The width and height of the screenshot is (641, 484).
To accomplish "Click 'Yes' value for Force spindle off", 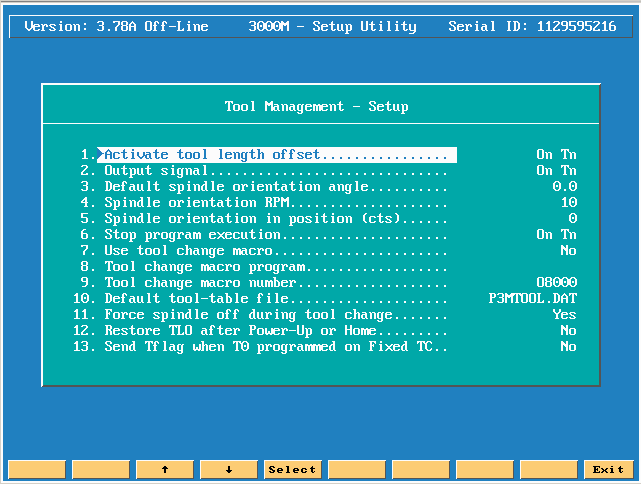I will [565, 314].
